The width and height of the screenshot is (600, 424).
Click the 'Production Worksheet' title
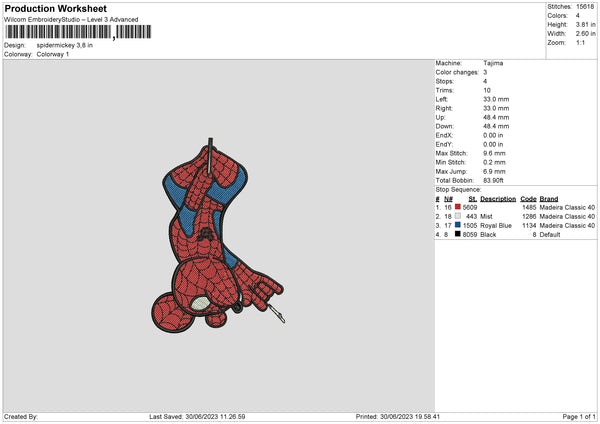(x=55, y=8)
